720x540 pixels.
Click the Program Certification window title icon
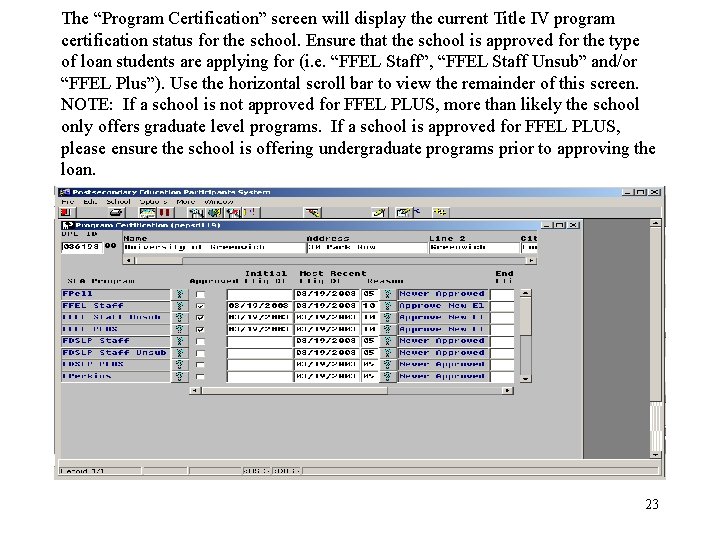[68, 225]
